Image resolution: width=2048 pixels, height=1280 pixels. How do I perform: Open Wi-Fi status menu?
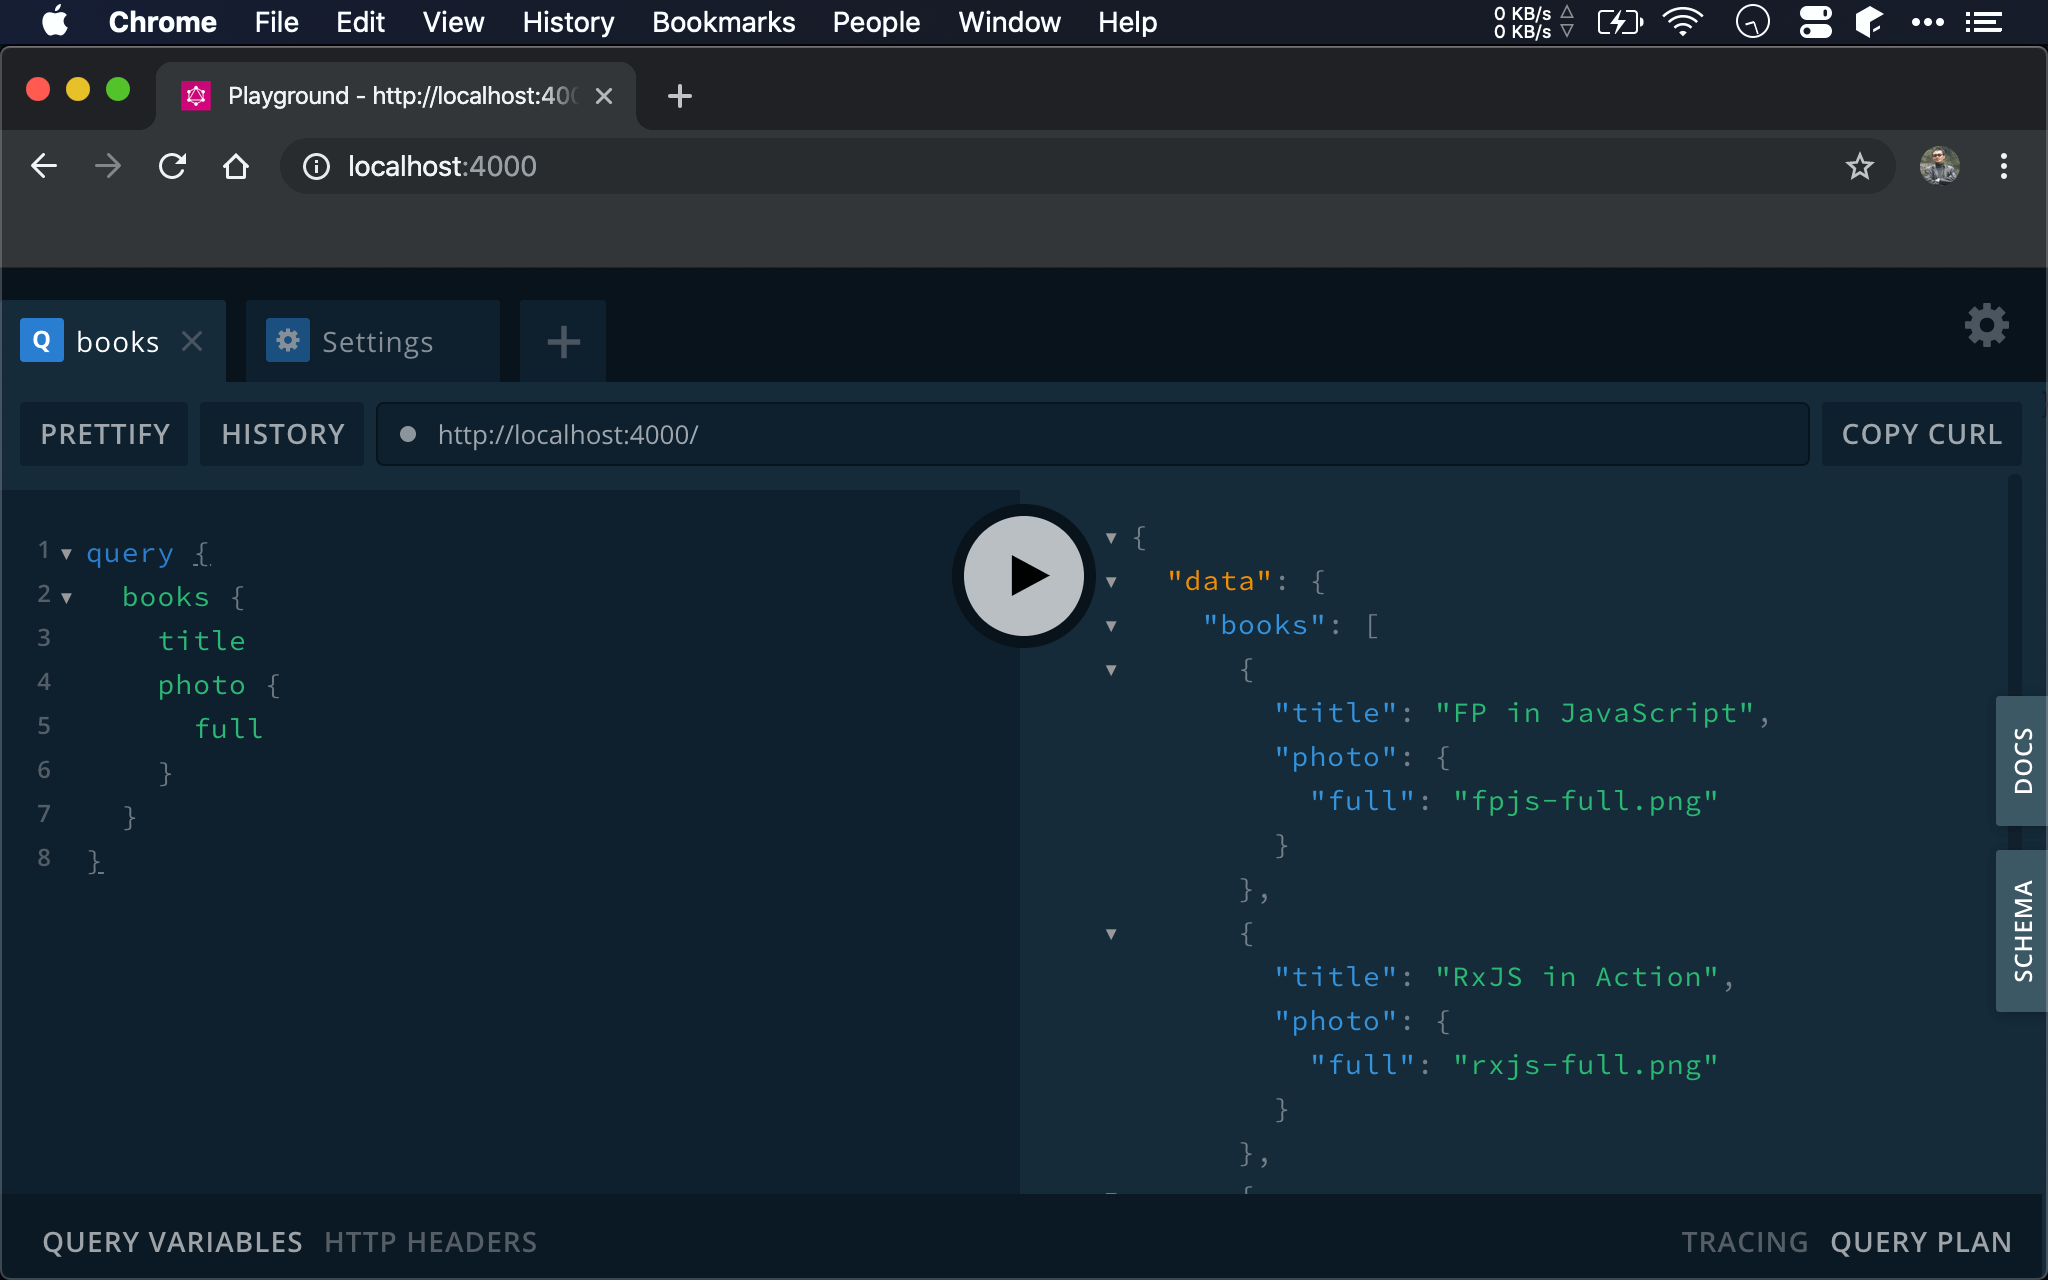(1682, 21)
